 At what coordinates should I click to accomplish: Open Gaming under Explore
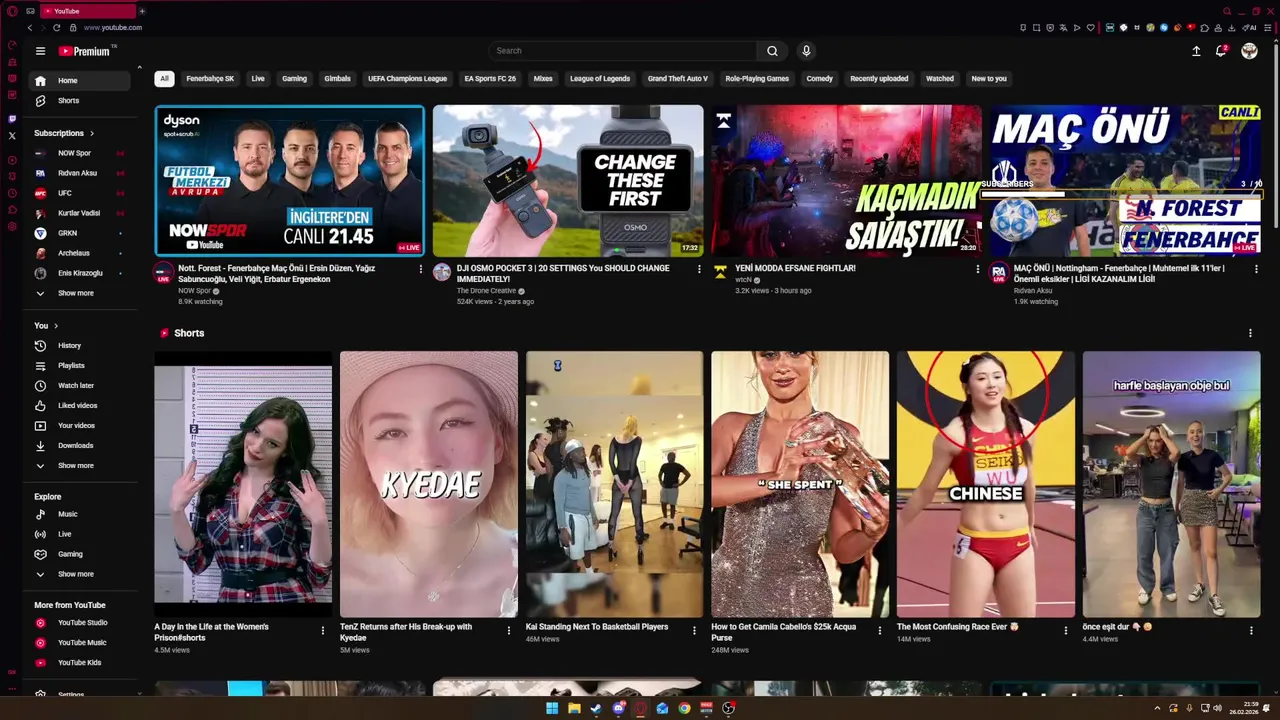[x=77, y=554]
